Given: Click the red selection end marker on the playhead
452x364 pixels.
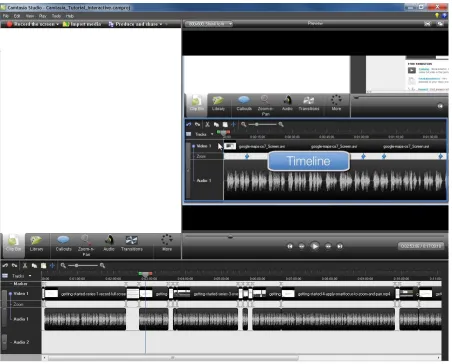Looking at the screenshot, I should point(150,274).
